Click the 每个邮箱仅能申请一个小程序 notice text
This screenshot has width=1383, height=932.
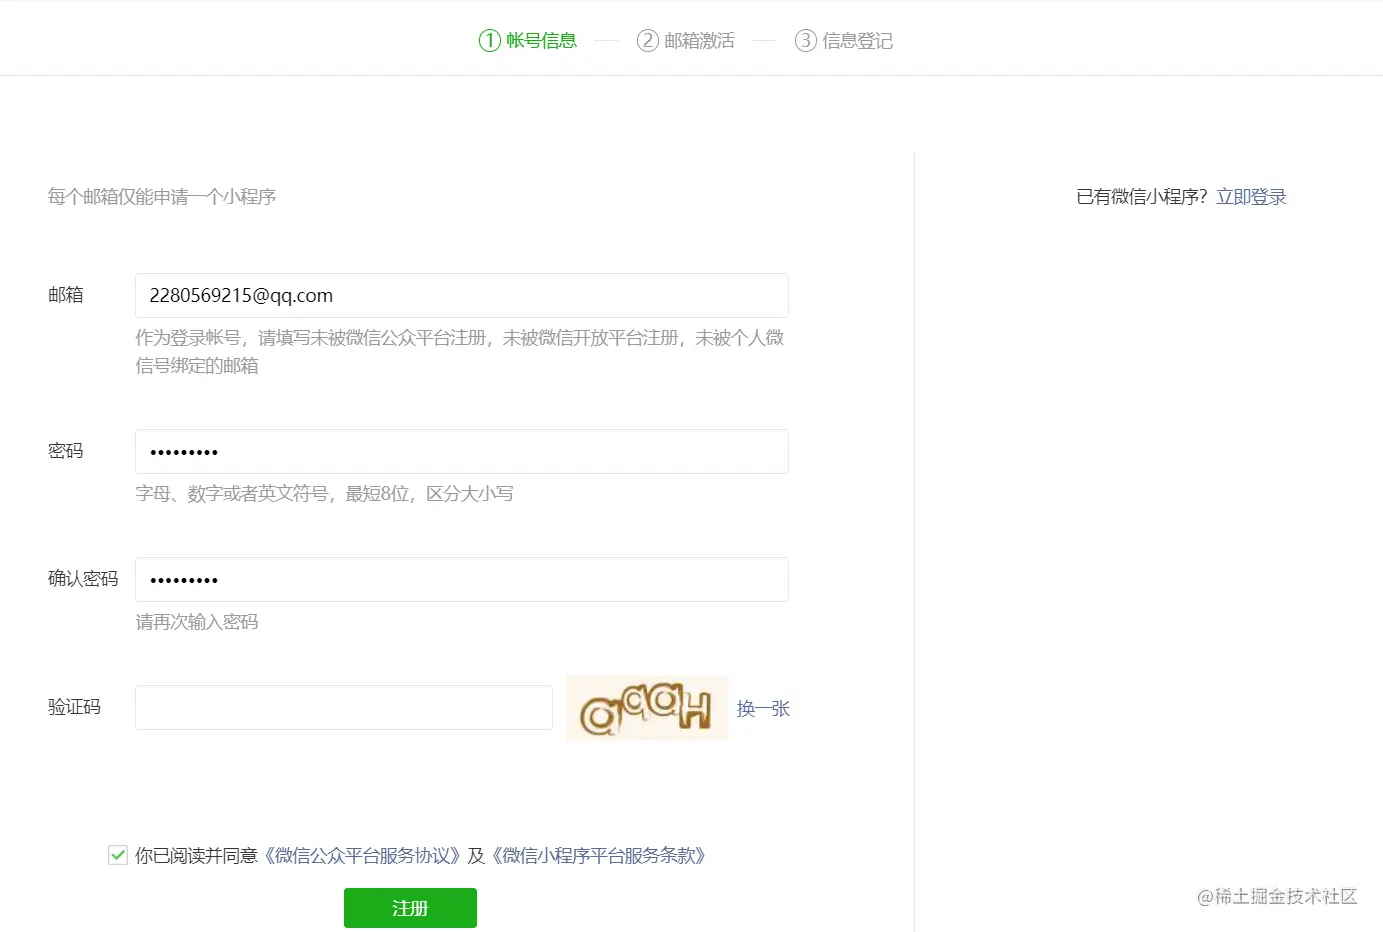pyautogui.click(x=162, y=197)
